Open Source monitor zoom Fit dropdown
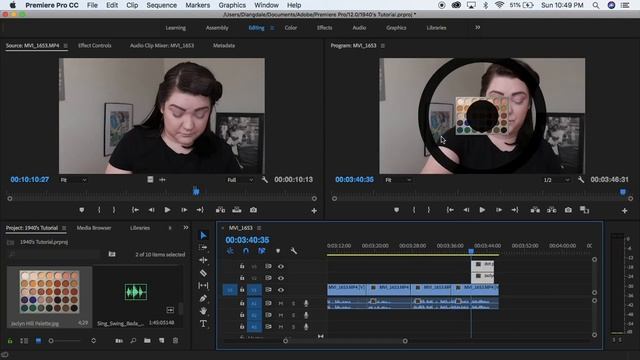 pos(73,180)
